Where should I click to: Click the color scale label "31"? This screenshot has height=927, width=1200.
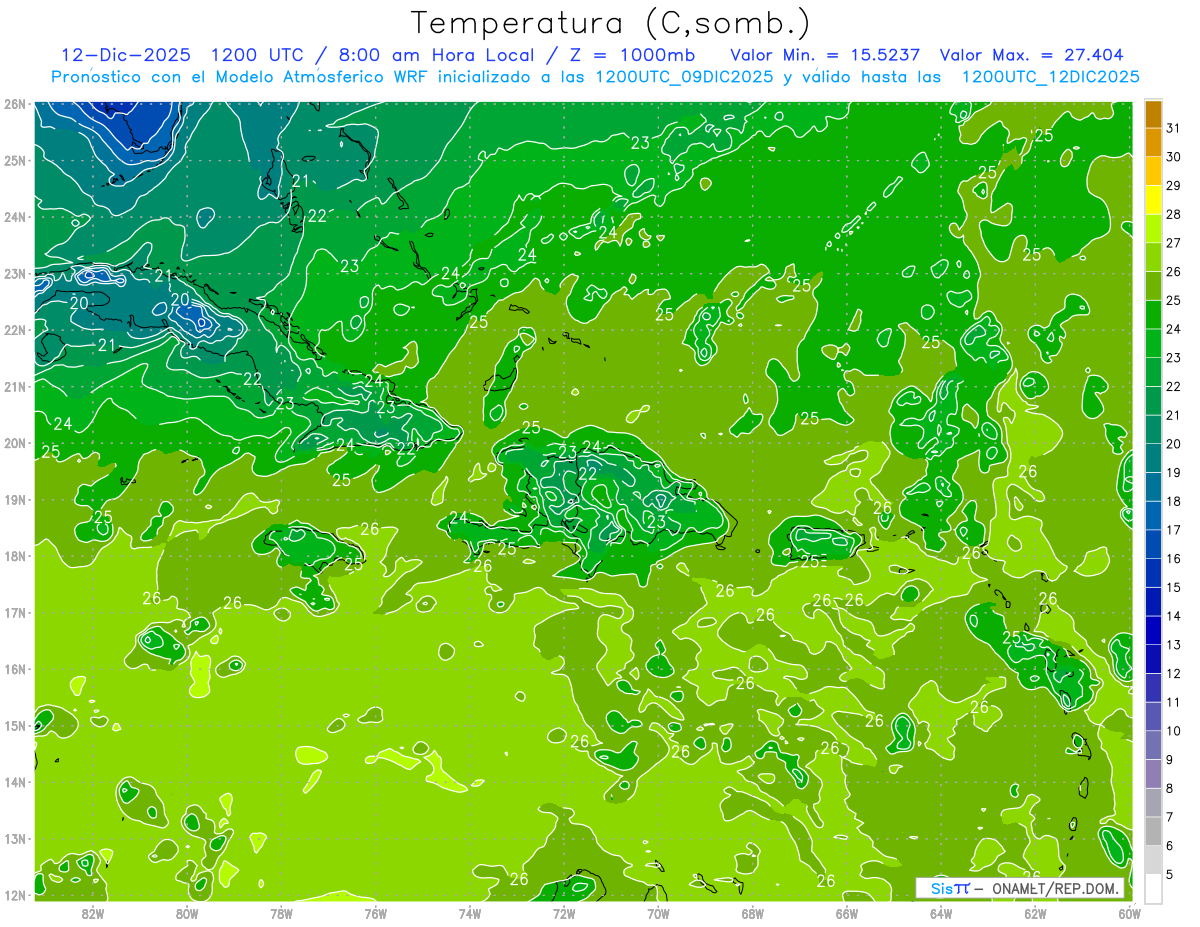pyautogui.click(x=1174, y=128)
